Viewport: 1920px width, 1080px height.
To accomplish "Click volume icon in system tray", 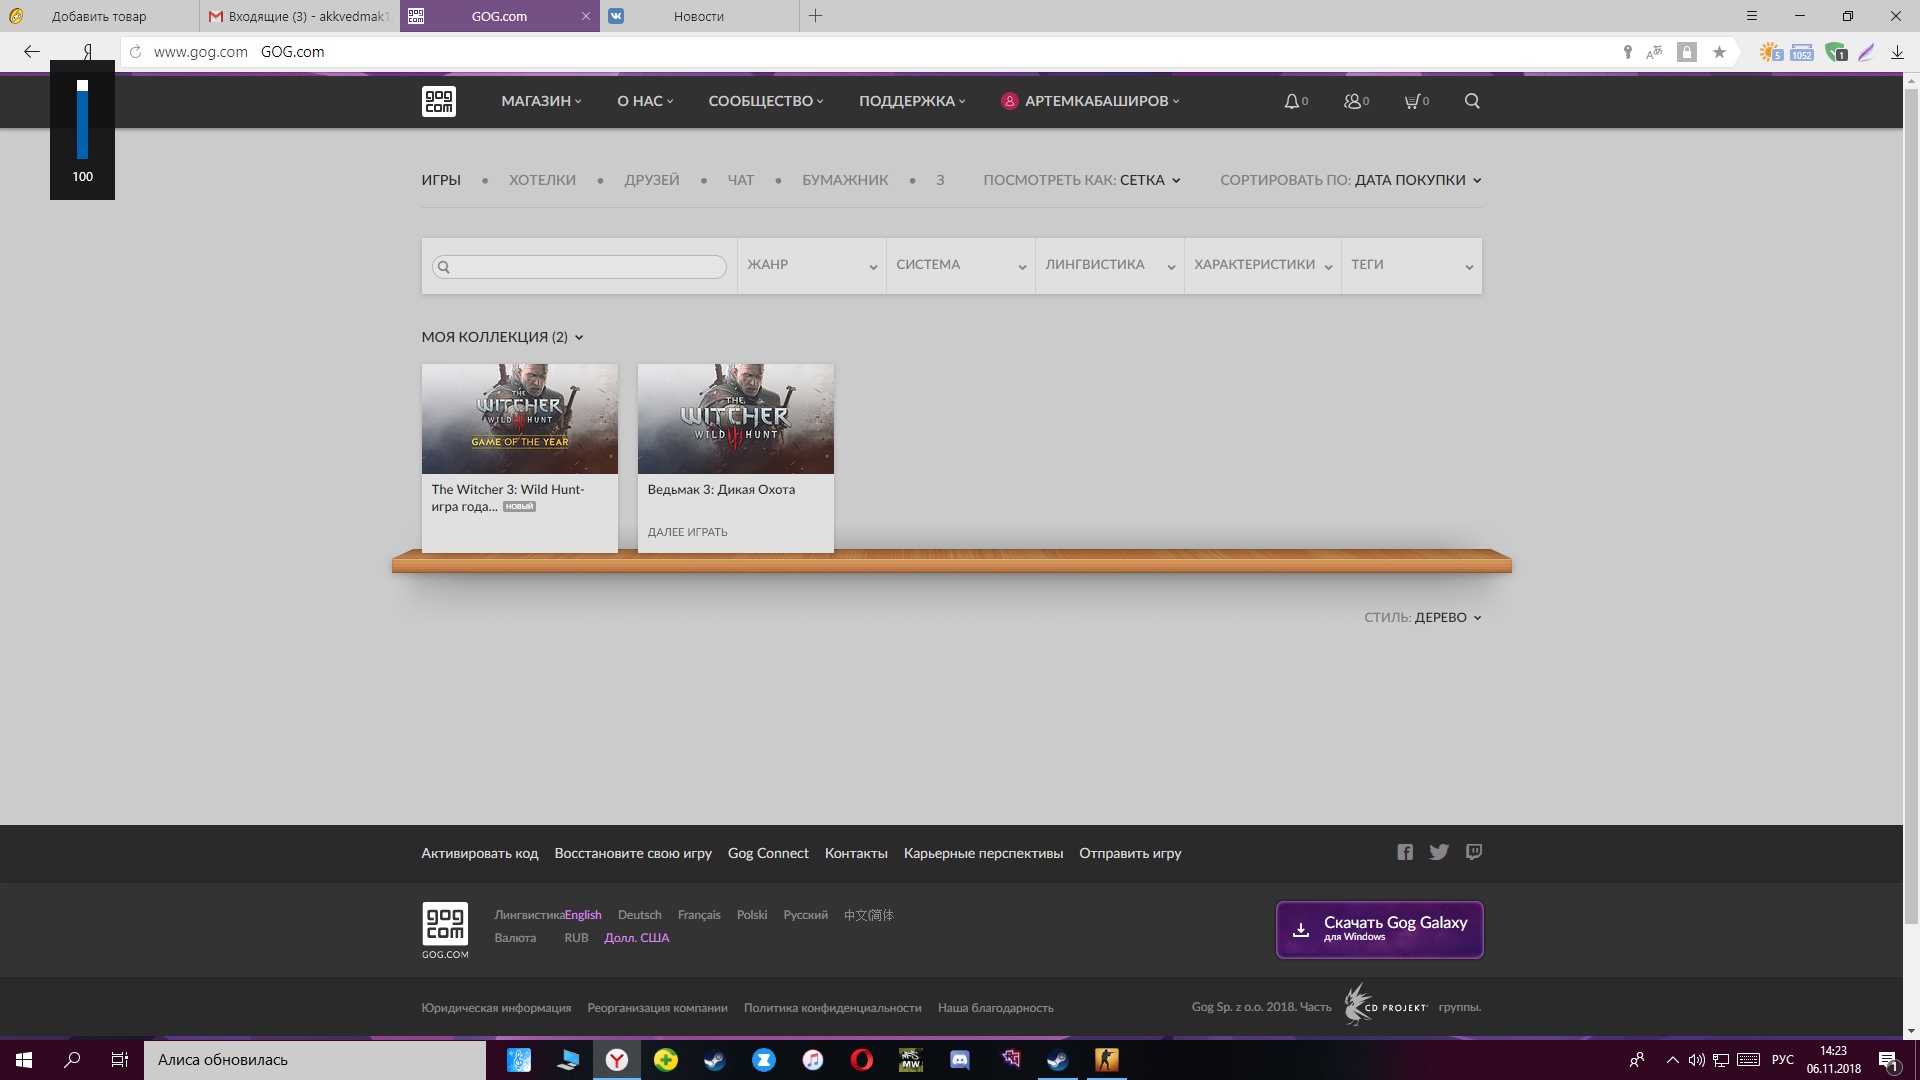I will coord(1696,1060).
